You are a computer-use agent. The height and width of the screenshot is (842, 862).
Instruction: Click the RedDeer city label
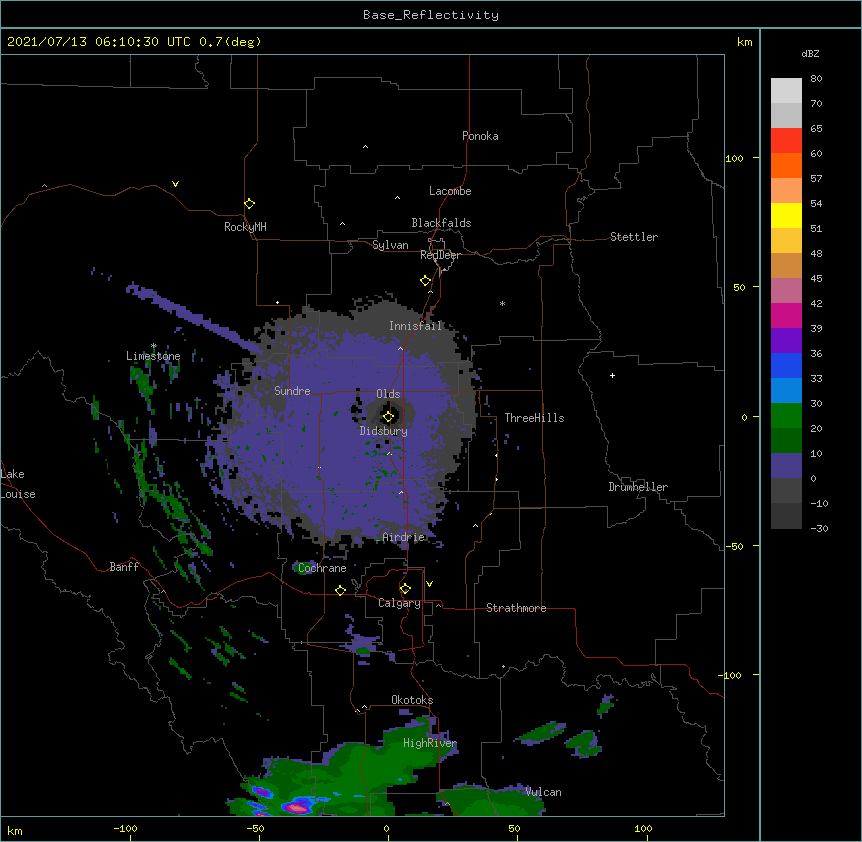[x=440, y=255]
